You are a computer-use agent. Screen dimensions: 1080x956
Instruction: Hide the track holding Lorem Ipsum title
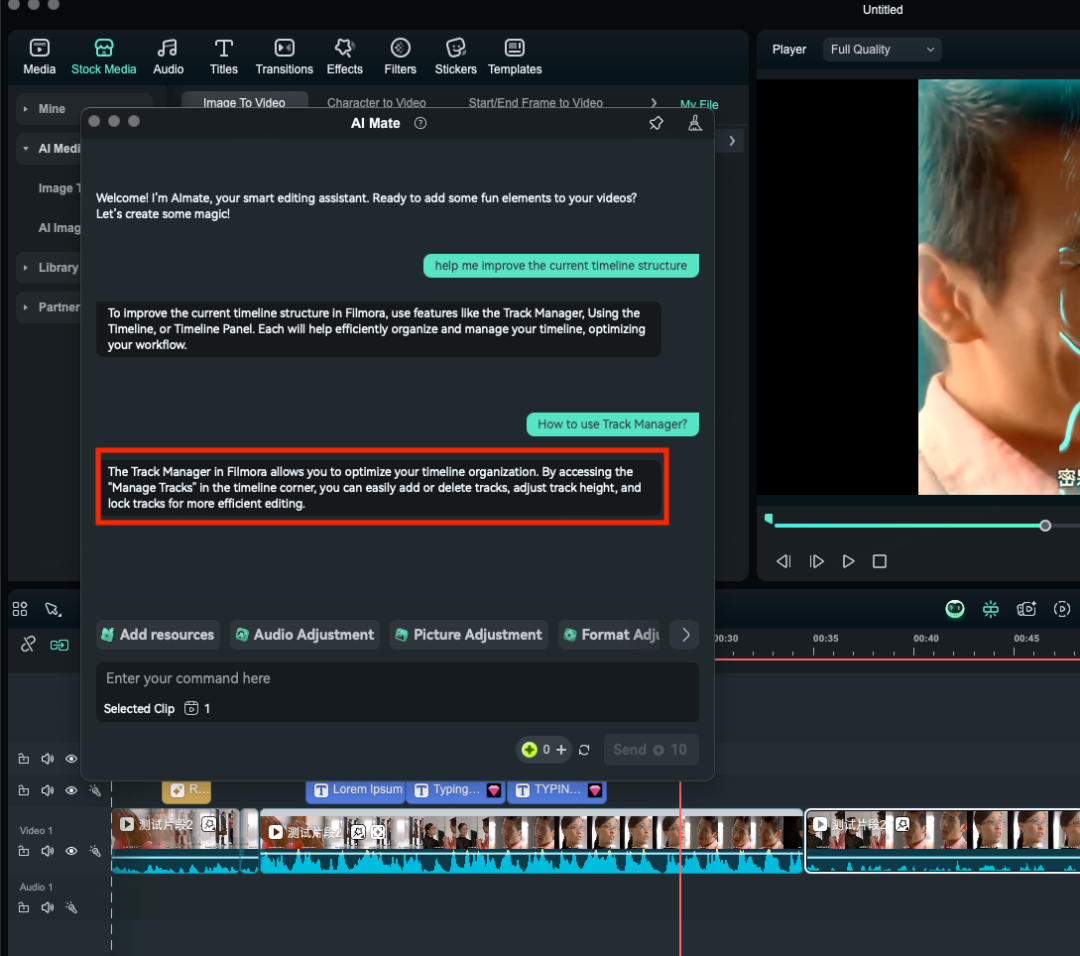[x=71, y=791]
